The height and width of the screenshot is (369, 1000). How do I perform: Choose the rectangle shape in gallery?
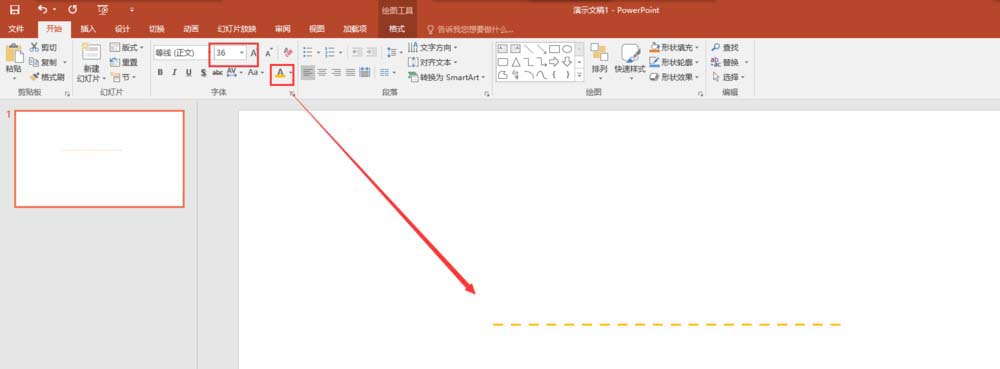tap(554, 48)
